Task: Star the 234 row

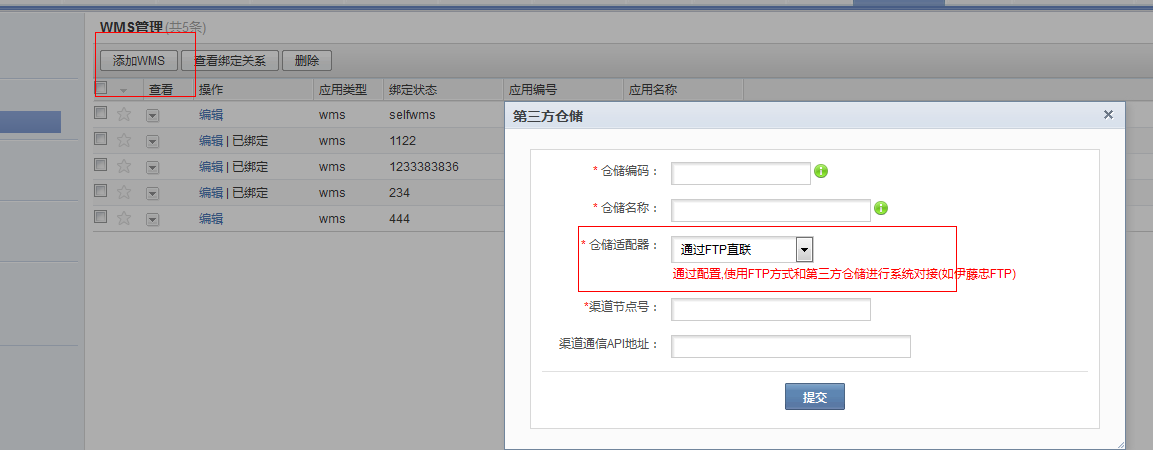Action: pos(124,192)
